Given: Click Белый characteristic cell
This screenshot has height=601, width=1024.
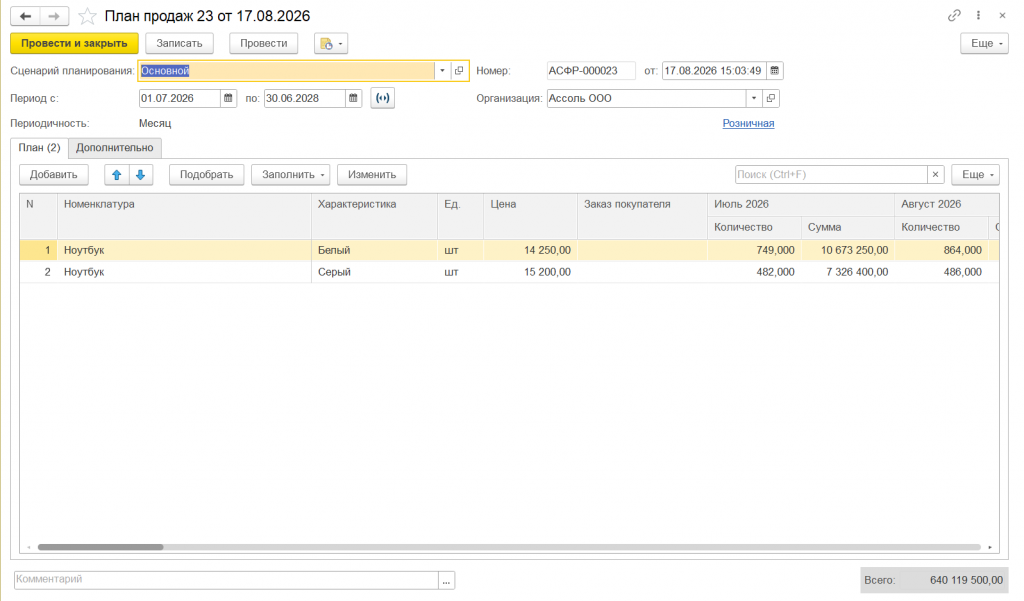Looking at the screenshot, I should [374, 250].
